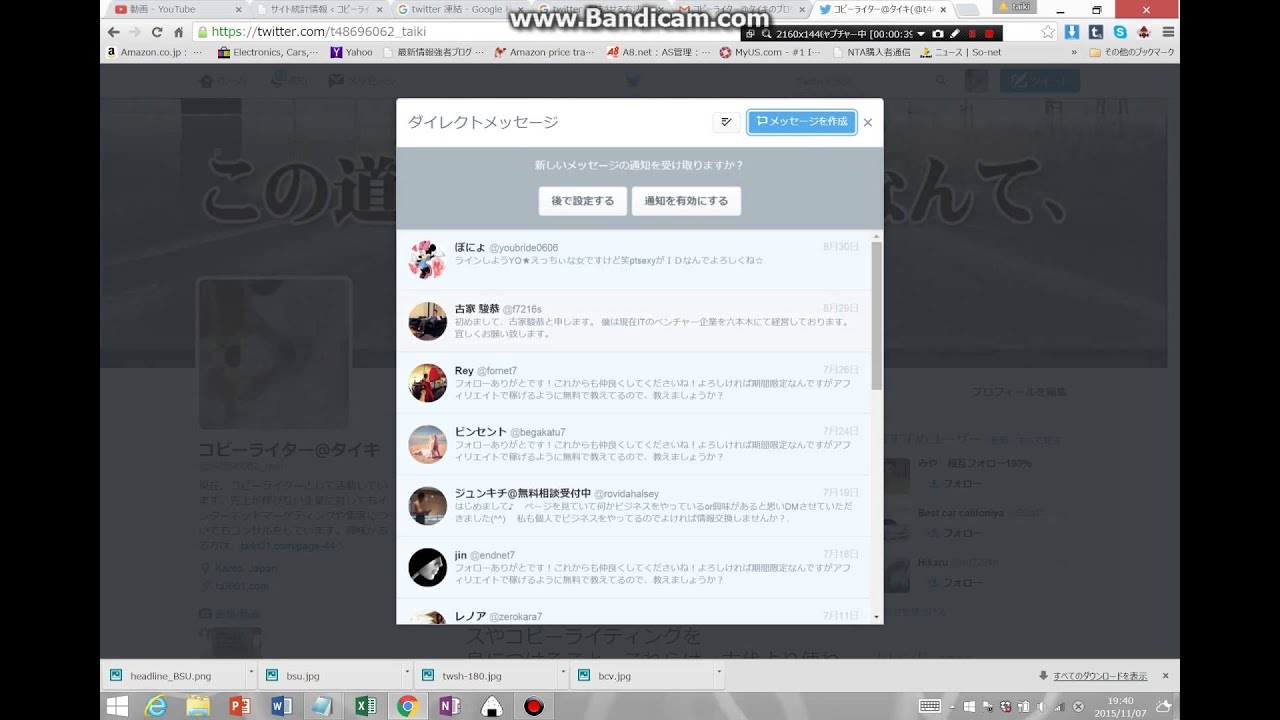The image size is (1280, 720).
Task: Open the A8.net bookmark
Action: [x=659, y=52]
